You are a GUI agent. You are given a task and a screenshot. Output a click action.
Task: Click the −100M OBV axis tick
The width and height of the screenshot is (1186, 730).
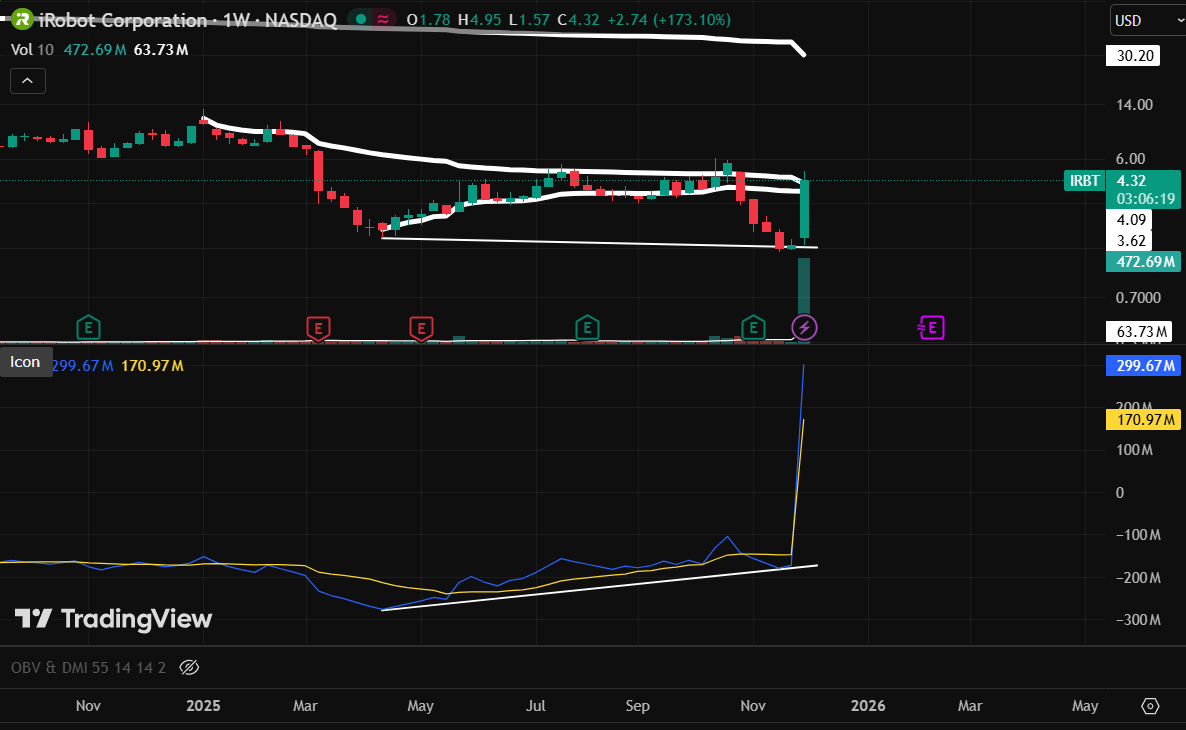point(1138,536)
